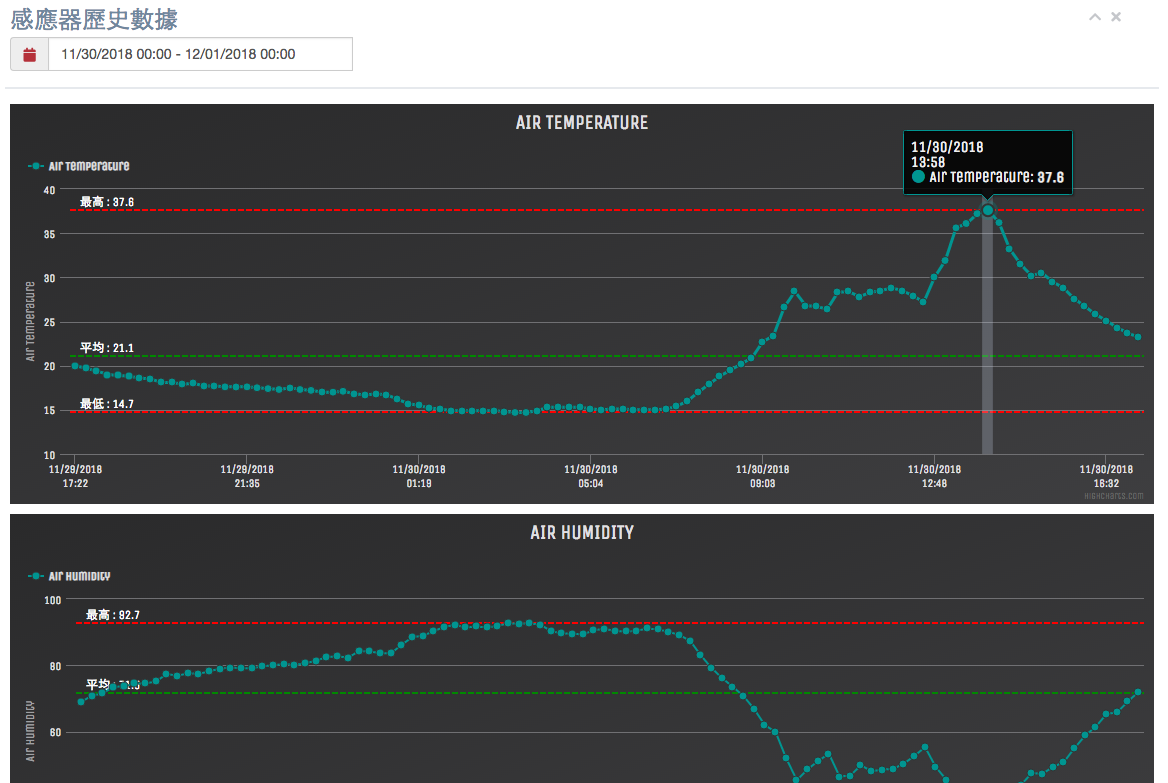The width and height of the screenshot is (1168, 783).
Task: Click the AIR HUMIDITY chart title
Action: coord(582,533)
